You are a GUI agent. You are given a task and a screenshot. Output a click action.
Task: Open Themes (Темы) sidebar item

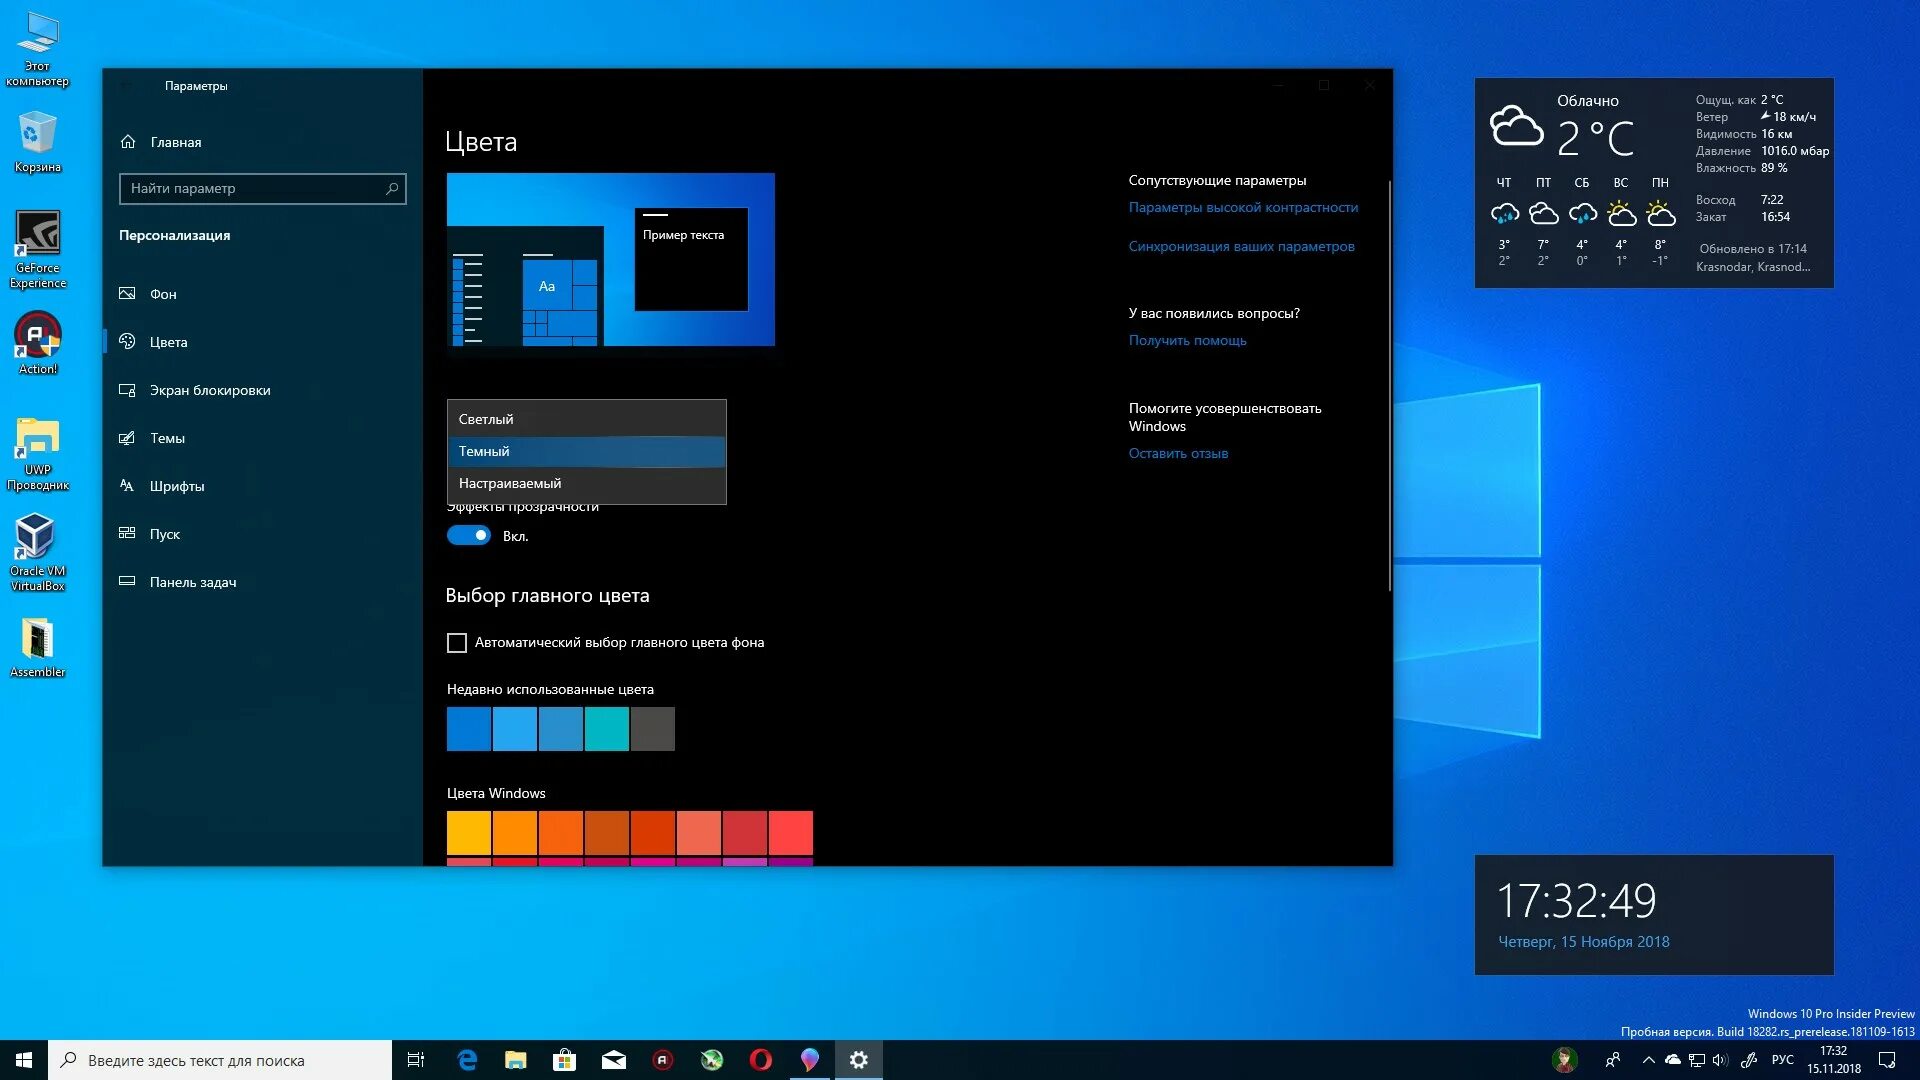coord(167,438)
